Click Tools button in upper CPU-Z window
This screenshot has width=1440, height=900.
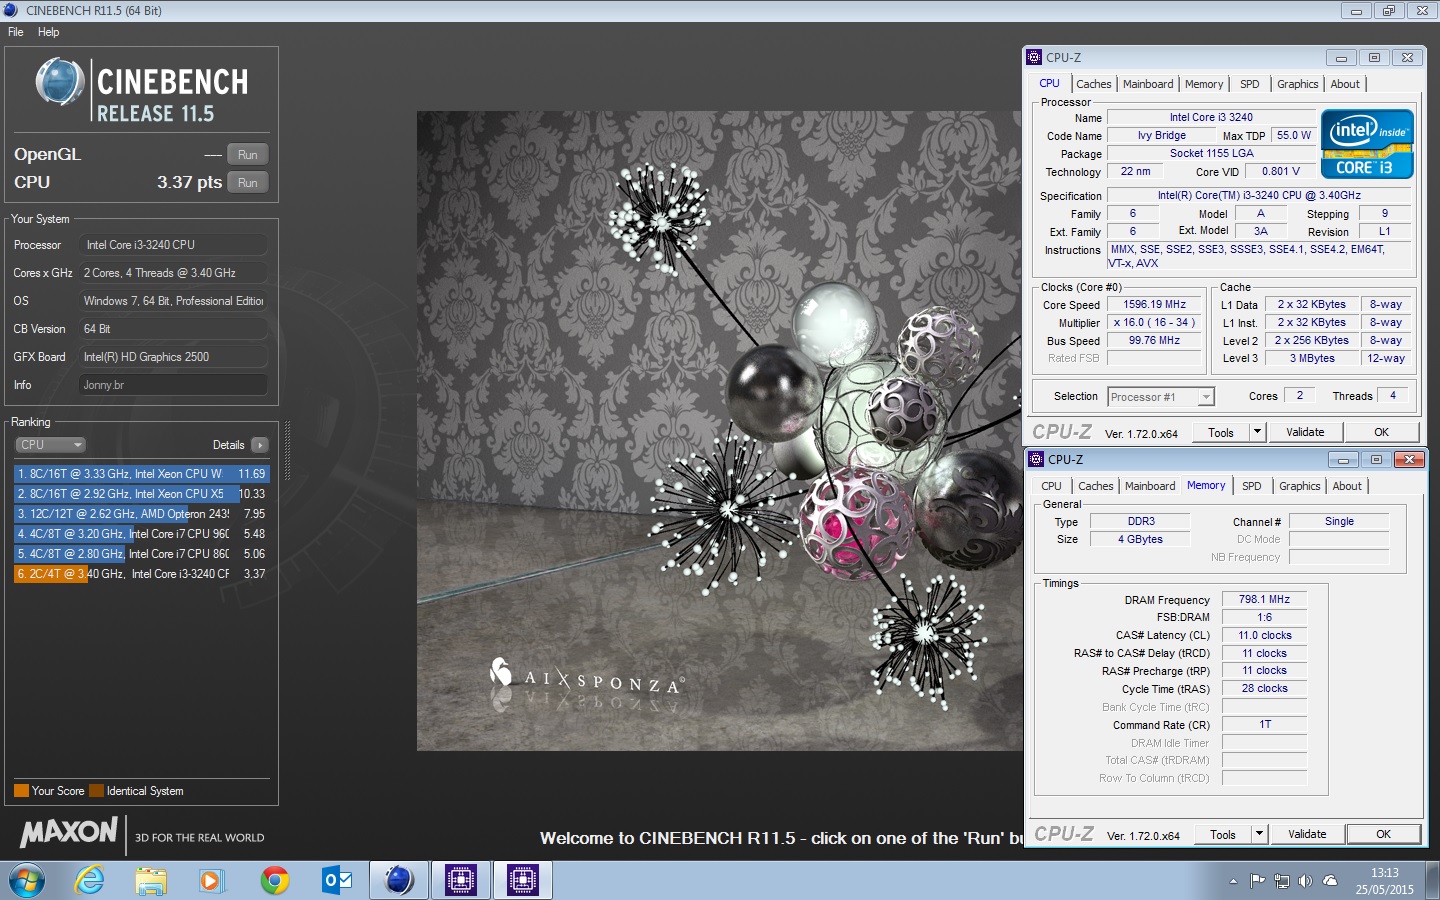coord(1221,433)
